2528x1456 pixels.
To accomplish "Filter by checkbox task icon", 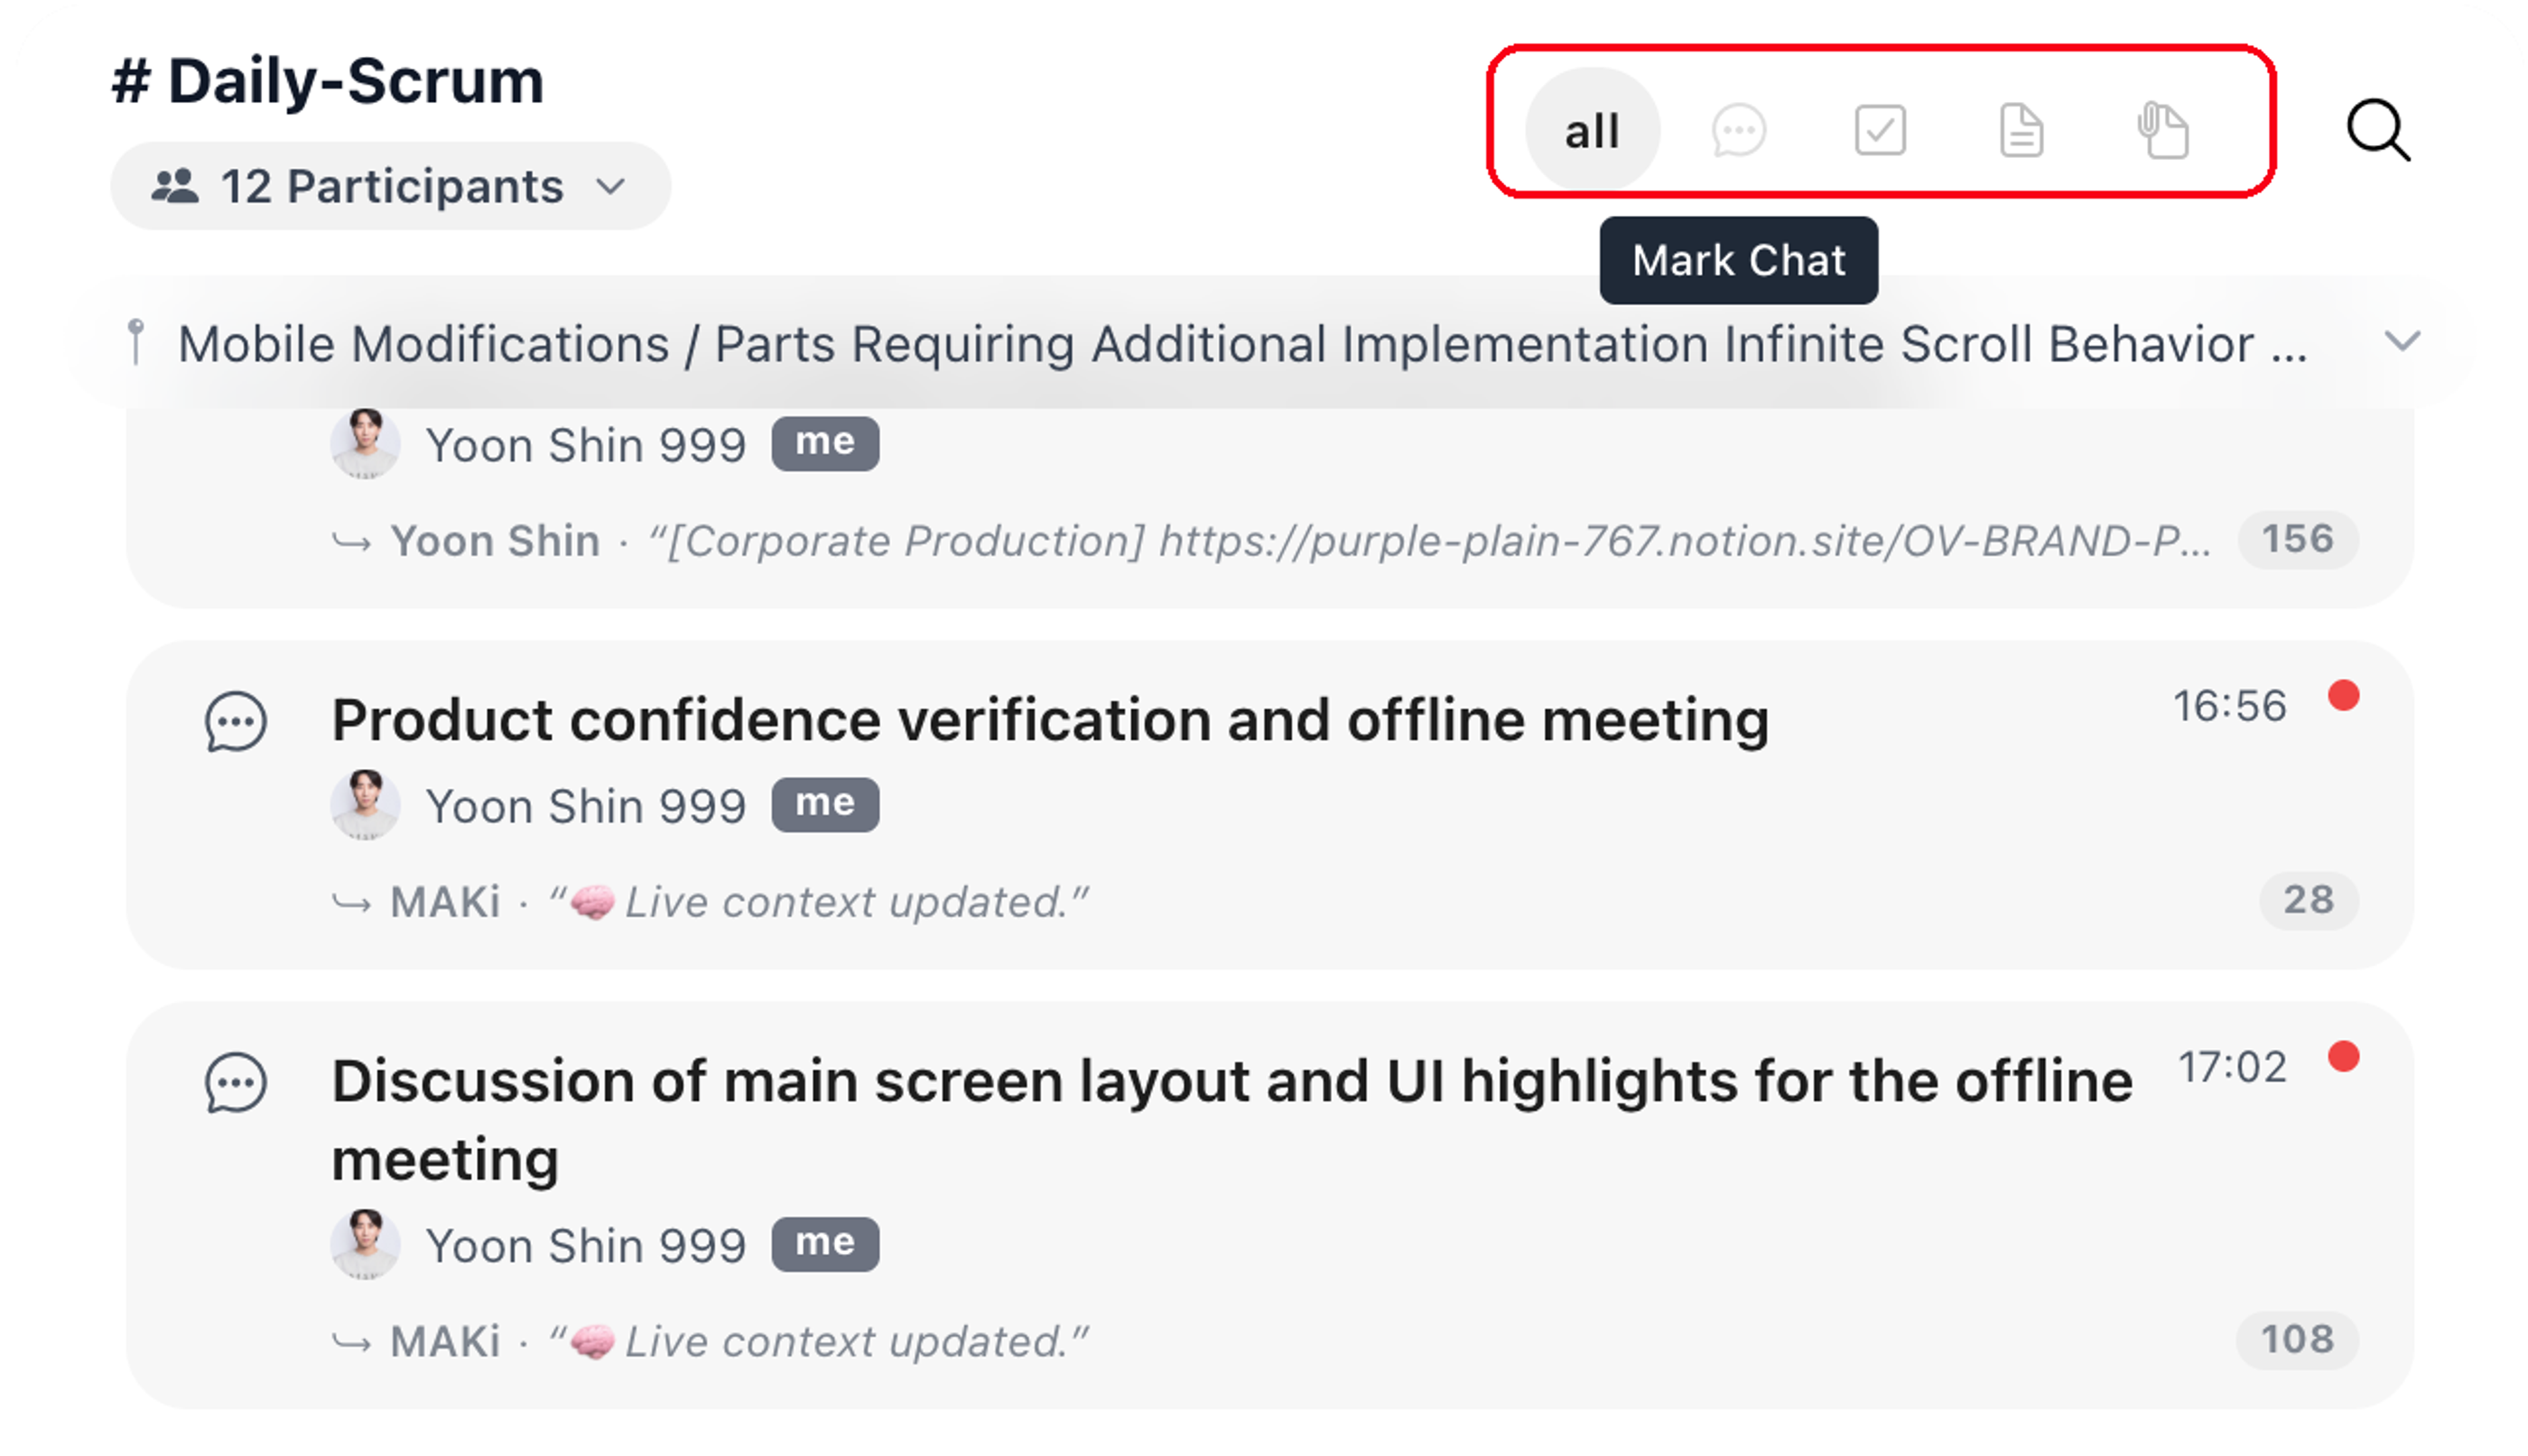I will click(1880, 130).
